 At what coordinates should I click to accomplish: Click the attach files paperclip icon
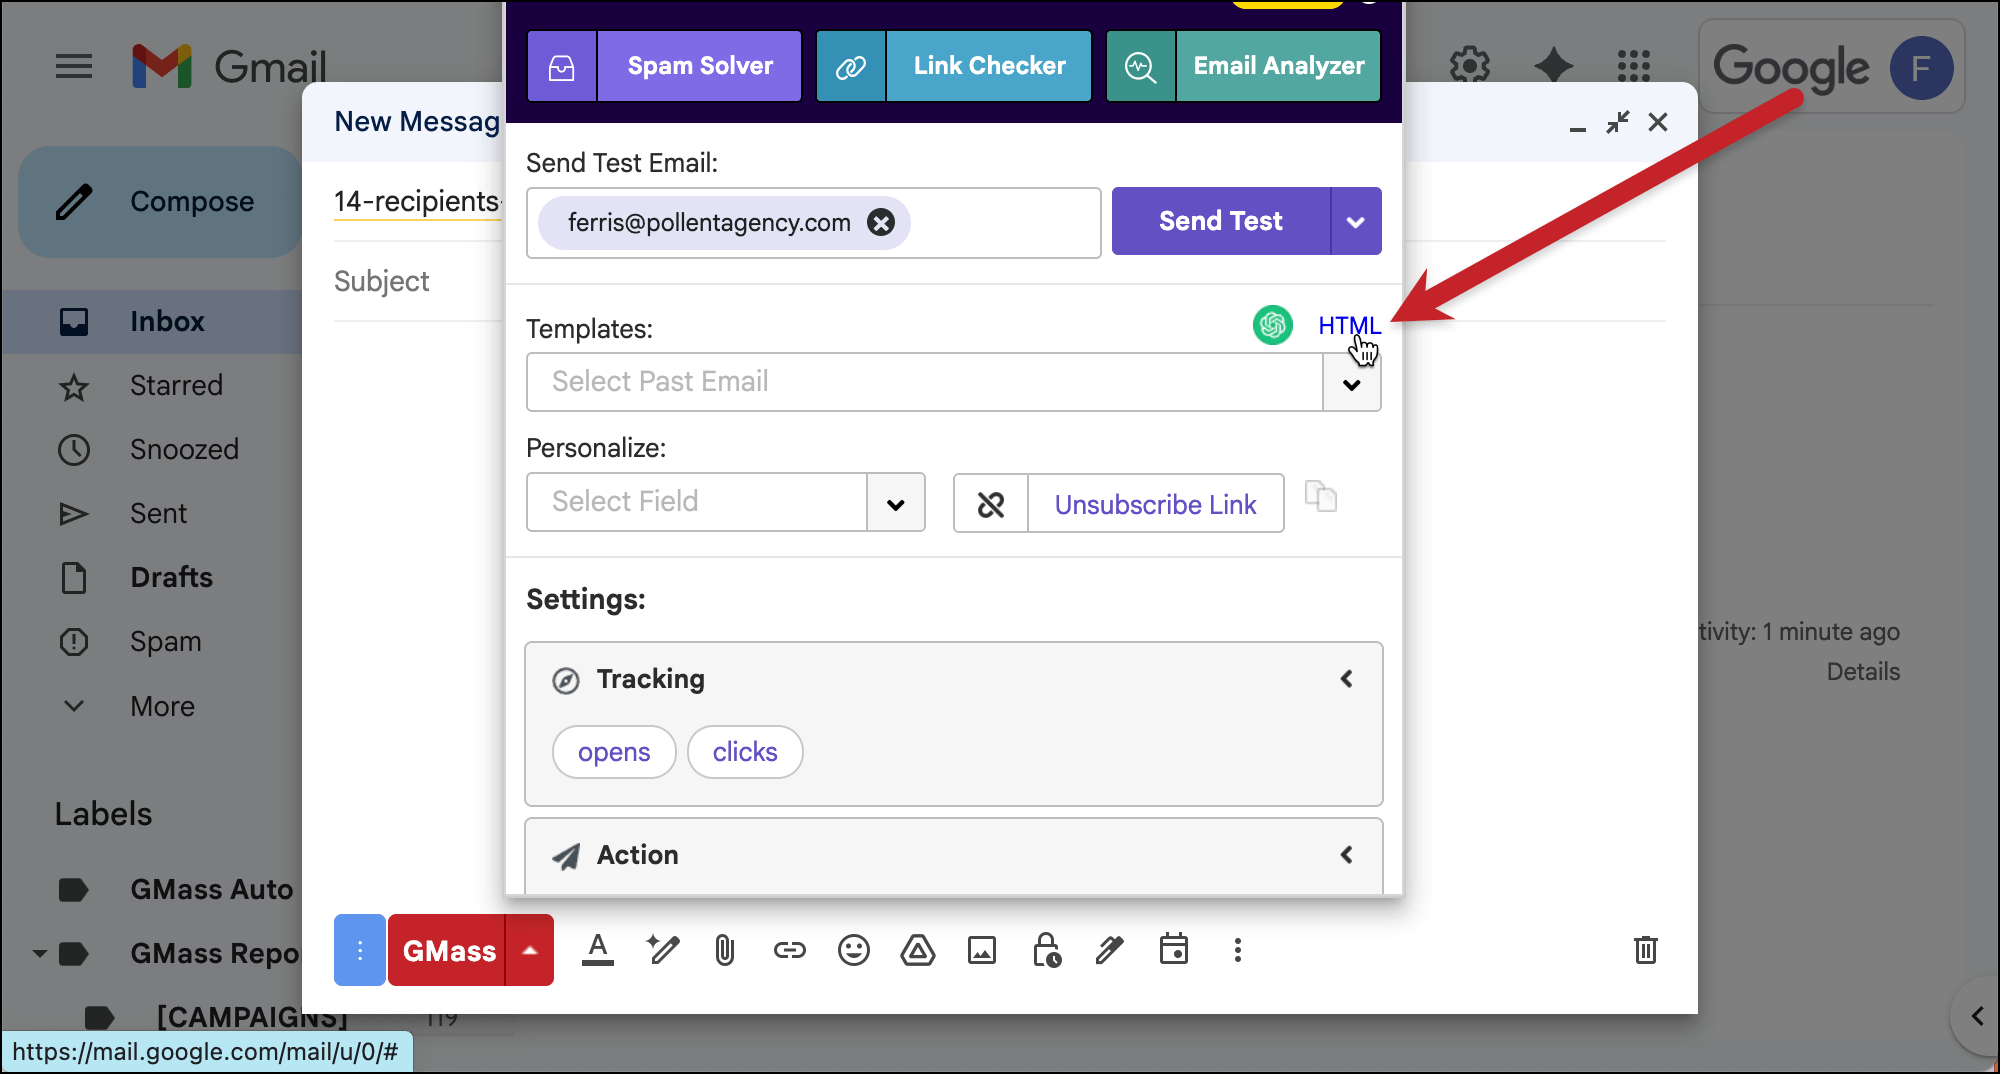click(725, 950)
